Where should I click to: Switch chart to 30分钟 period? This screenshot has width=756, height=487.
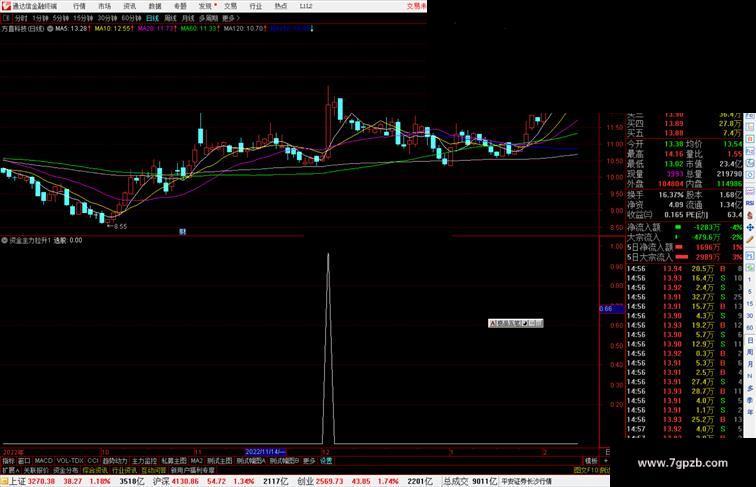(x=107, y=18)
